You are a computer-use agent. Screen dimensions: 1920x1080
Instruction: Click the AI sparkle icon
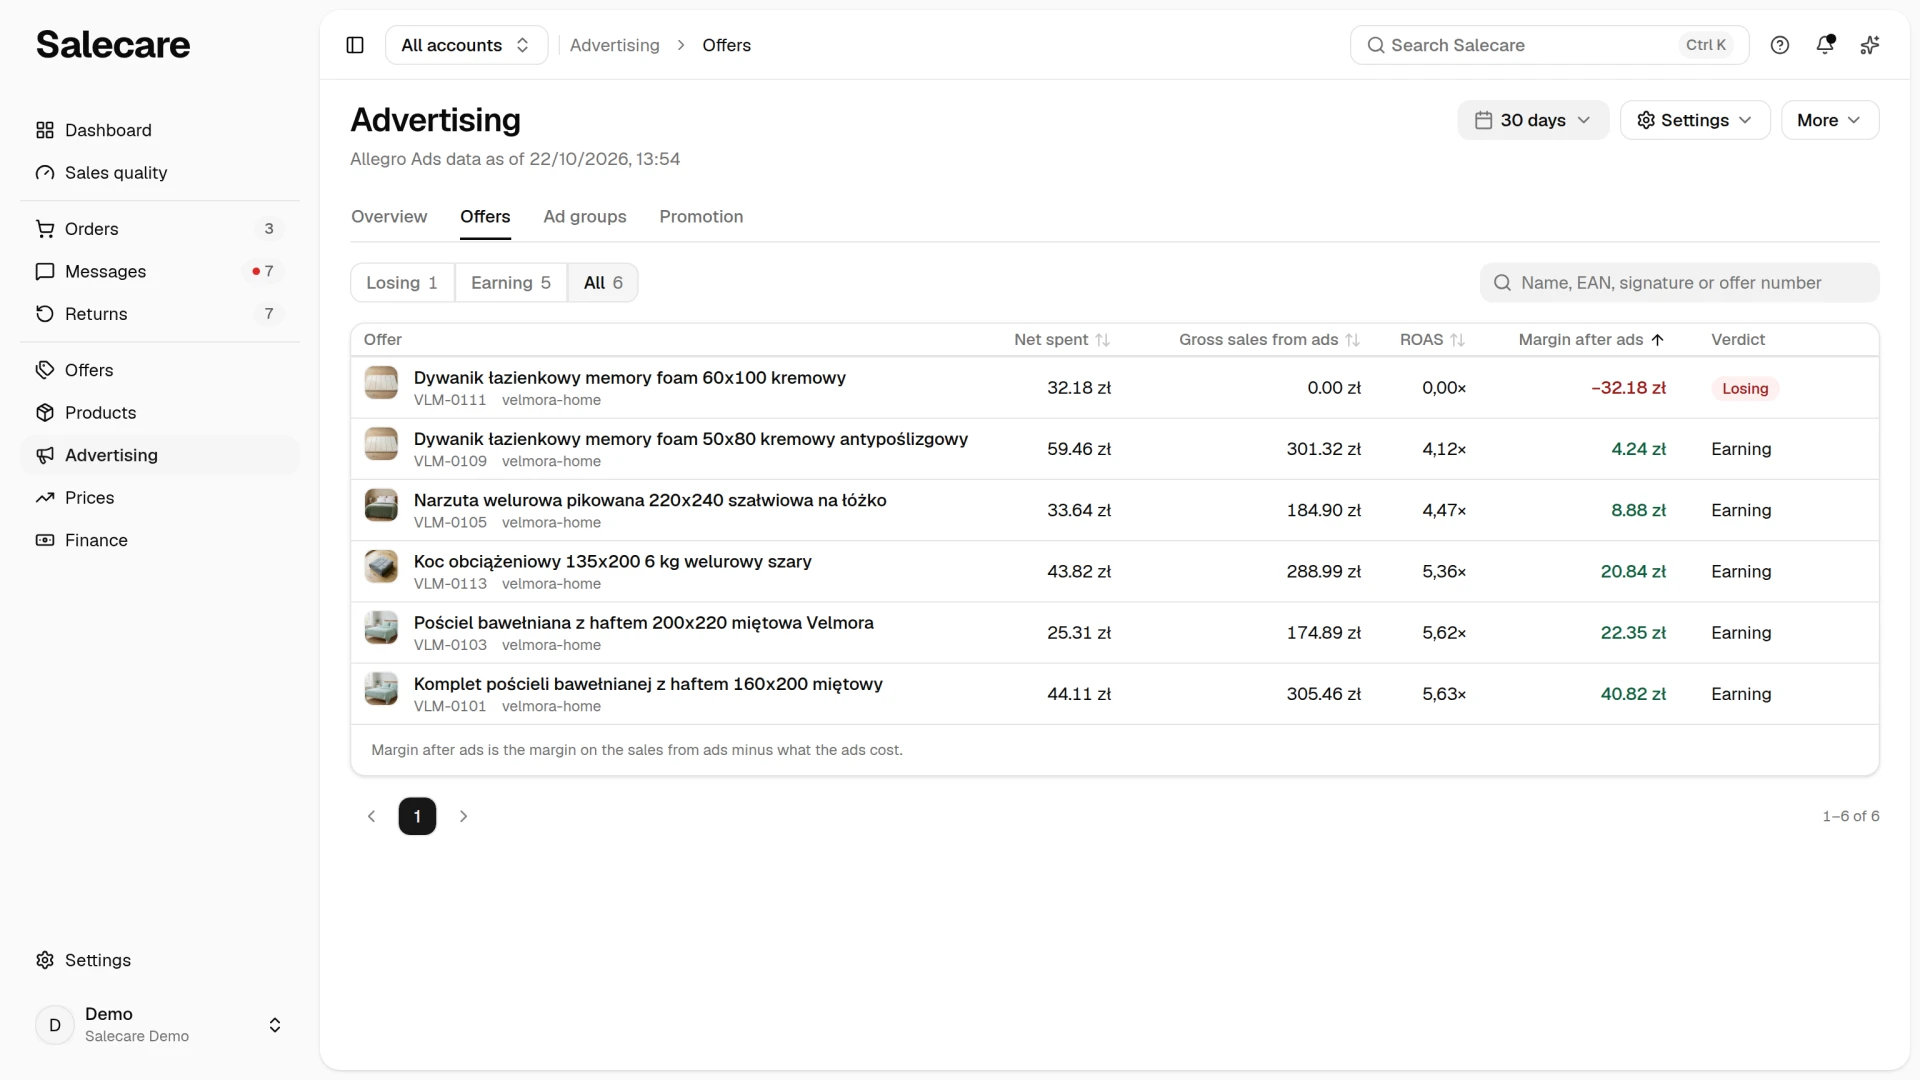tap(1870, 45)
